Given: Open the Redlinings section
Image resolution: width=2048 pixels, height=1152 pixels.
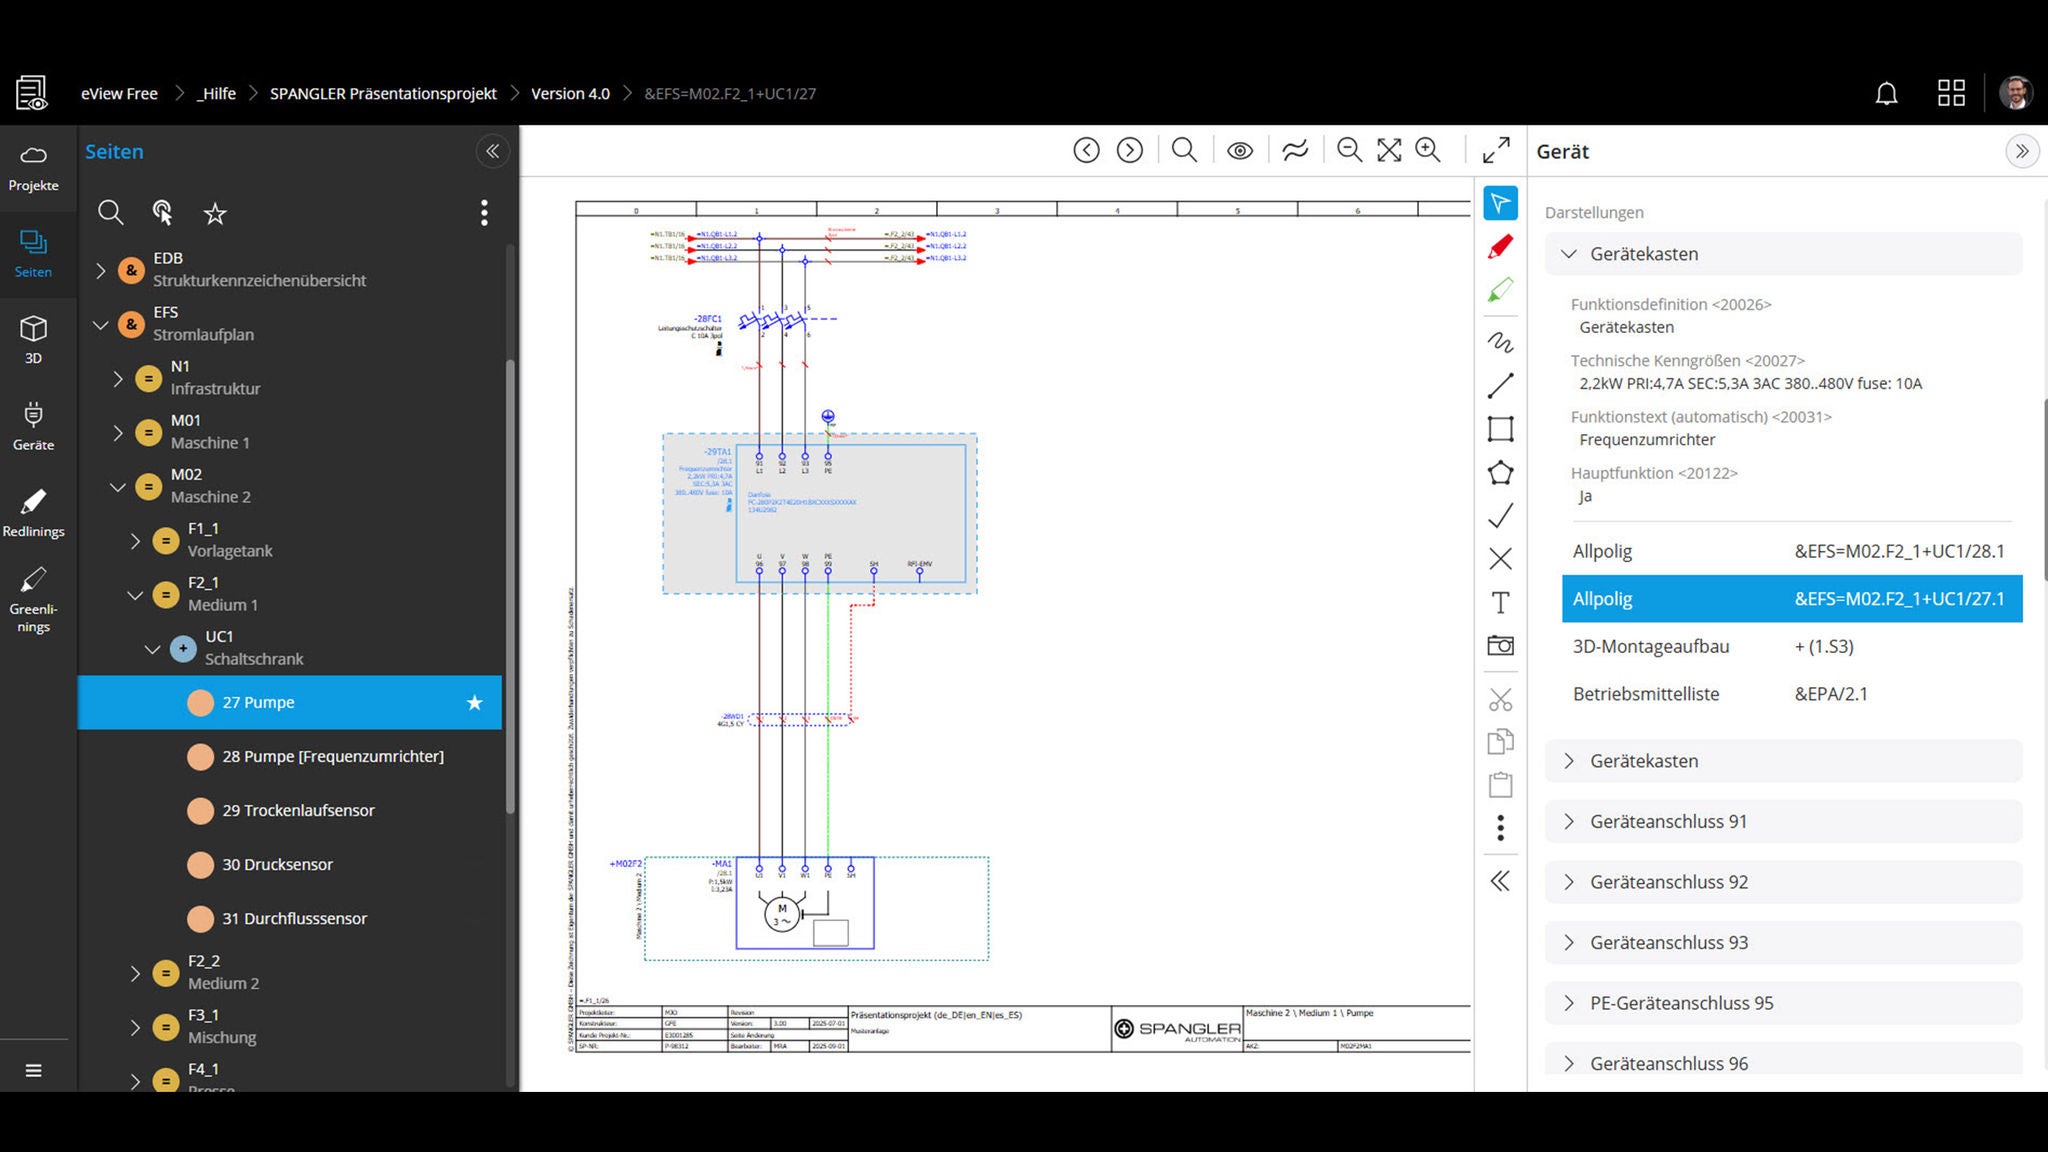Looking at the screenshot, I should tap(33, 513).
